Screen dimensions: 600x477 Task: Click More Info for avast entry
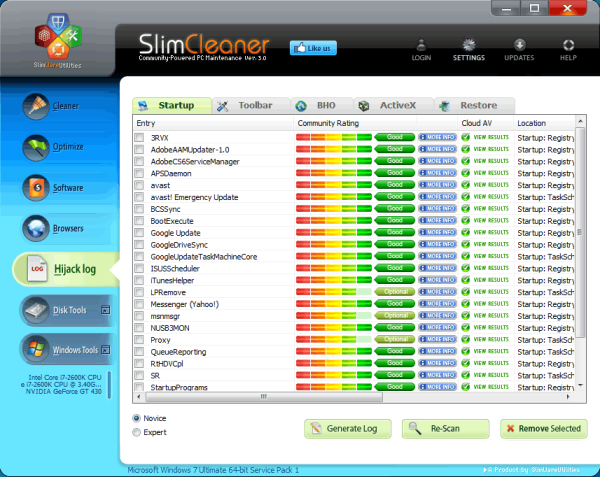(x=437, y=185)
